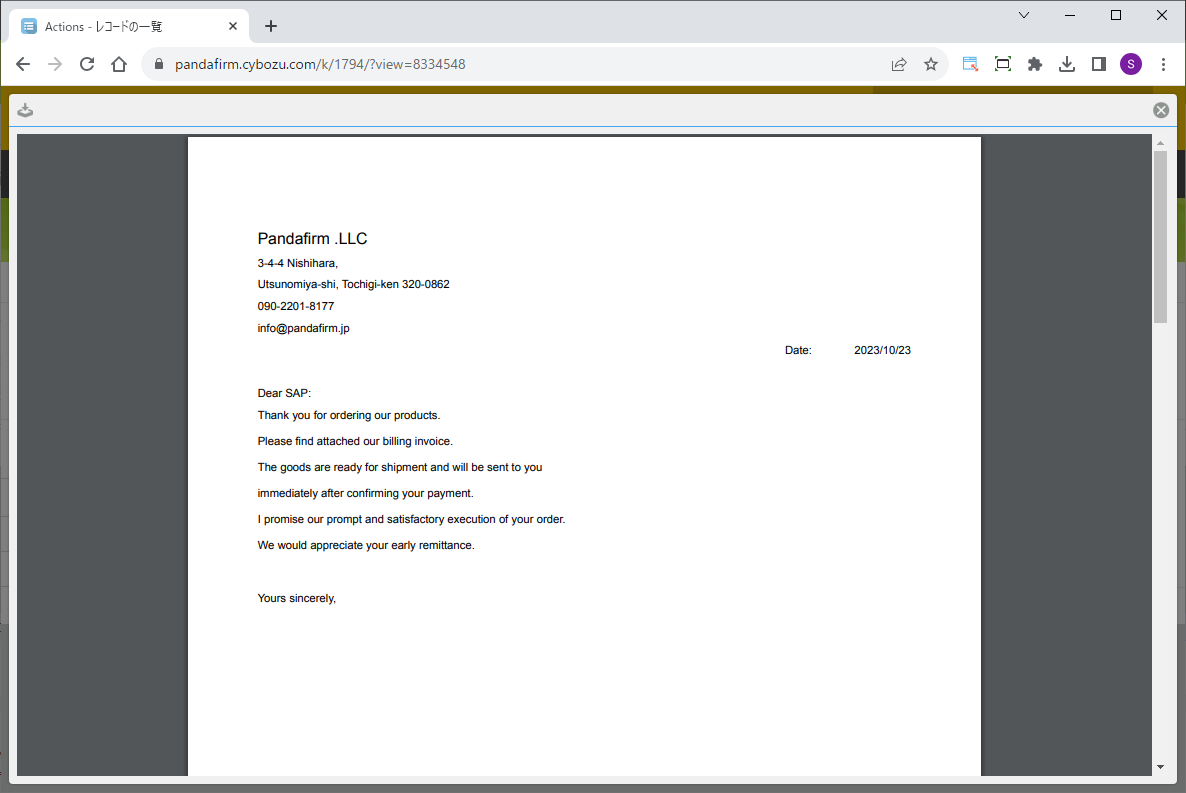
Task: Open a new browser tab
Action: tap(271, 26)
